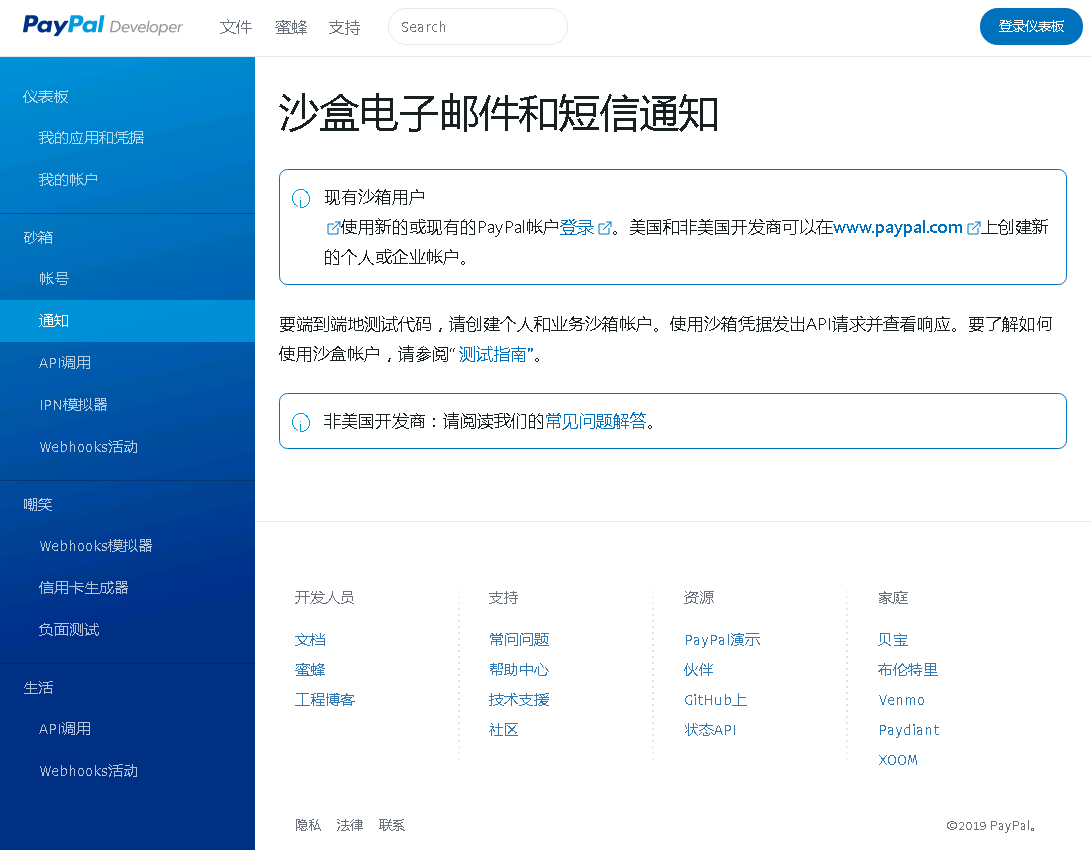Click external link icon before 使用新的或现有的
This screenshot has width=1091, height=850.
pos(333,227)
